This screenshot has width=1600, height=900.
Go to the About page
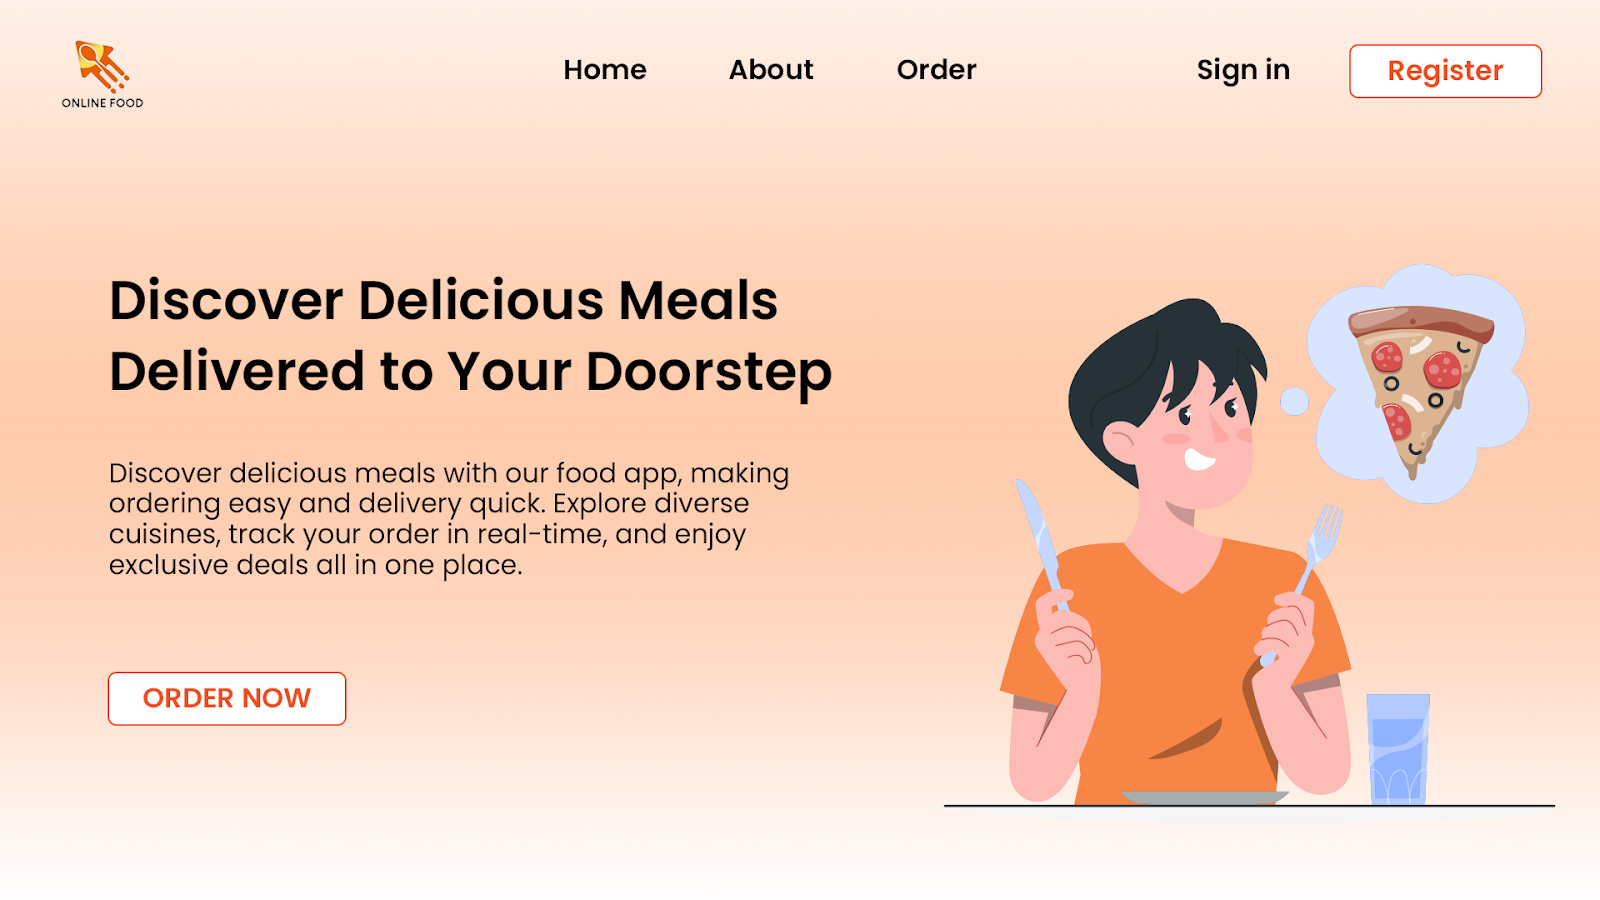click(x=771, y=70)
